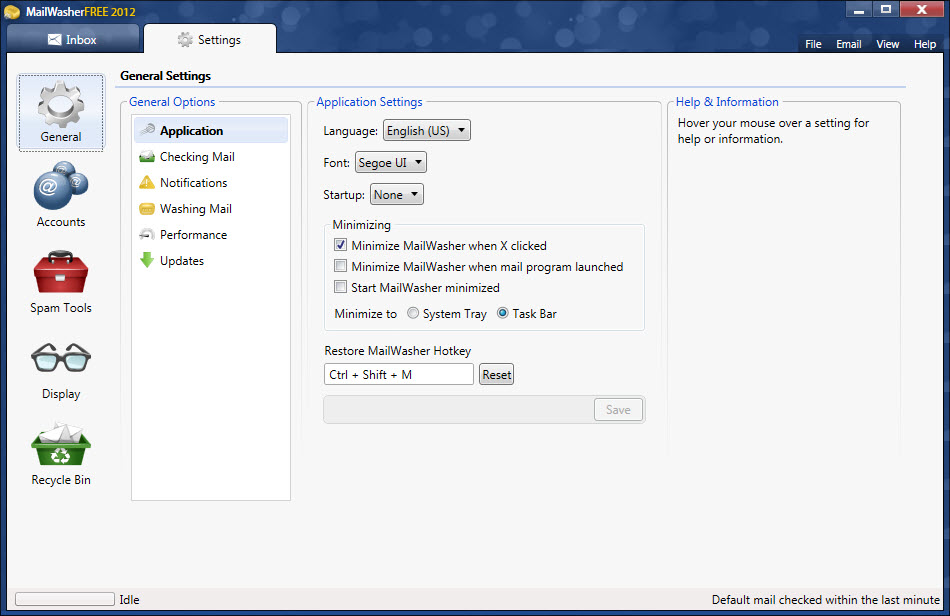Click the Performance gauge icon
Viewport: 950px width, 616px height.
[x=147, y=234]
